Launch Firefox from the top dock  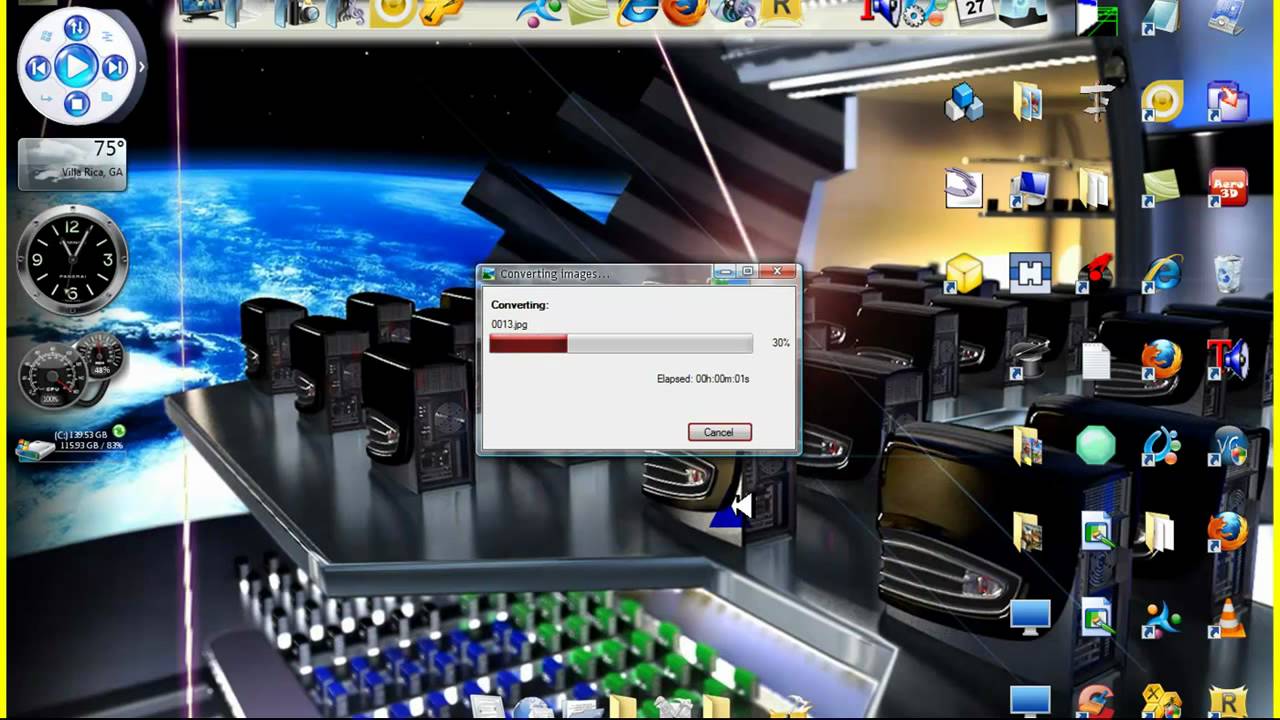point(685,11)
